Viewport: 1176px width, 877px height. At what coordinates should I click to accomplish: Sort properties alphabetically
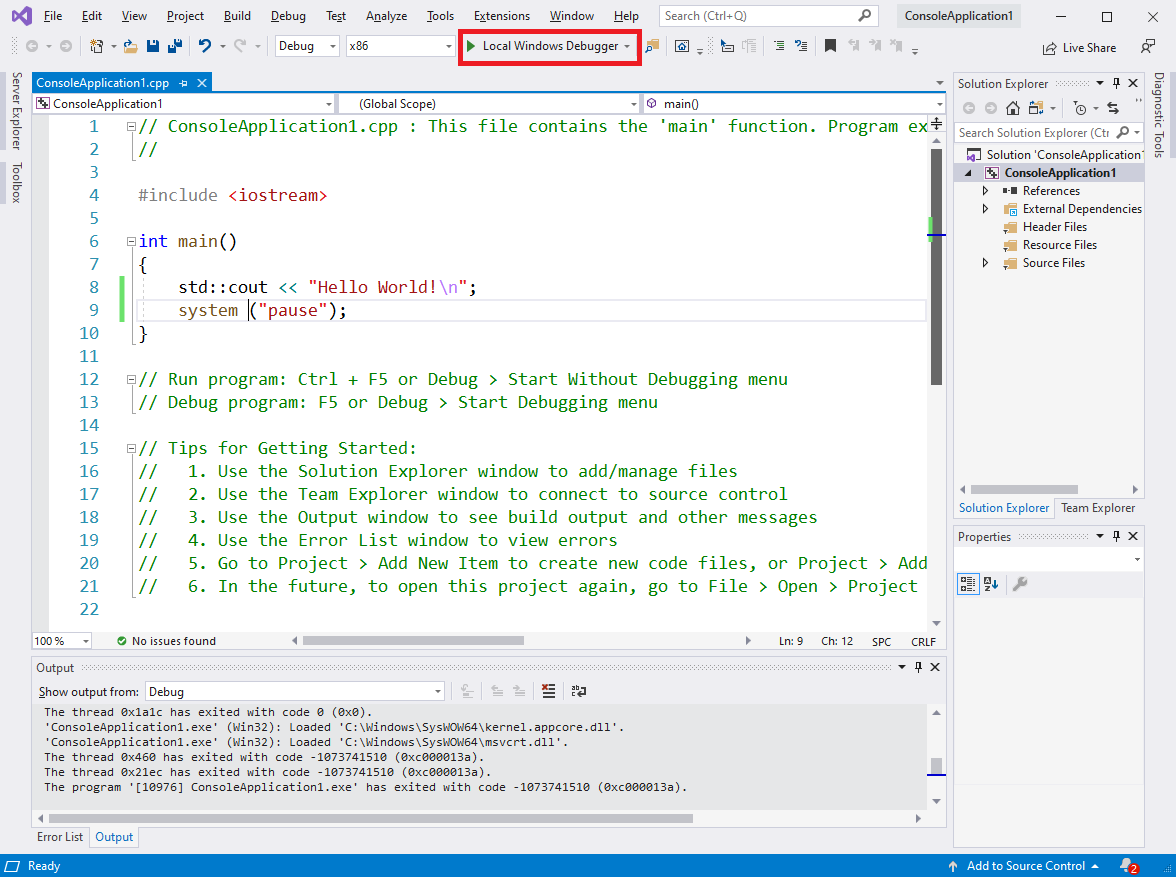point(991,584)
